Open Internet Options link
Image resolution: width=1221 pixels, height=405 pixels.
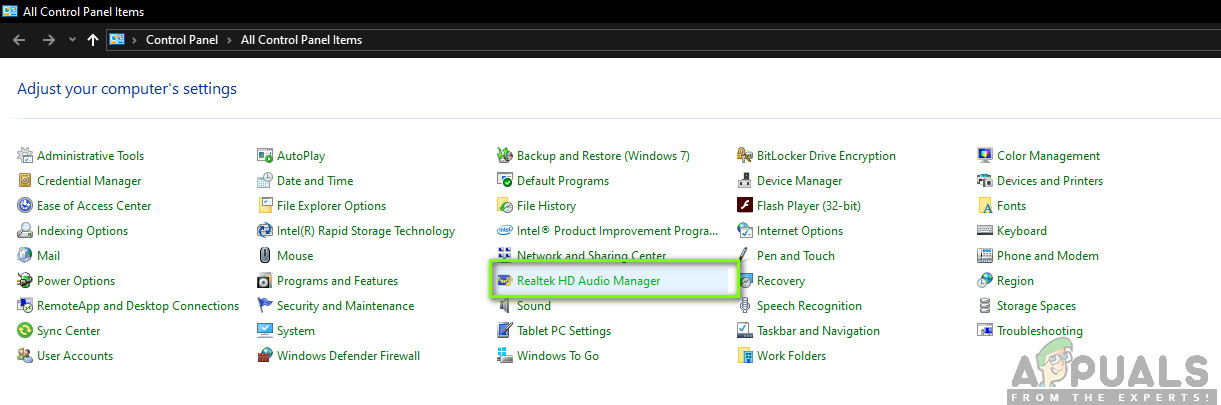coord(800,231)
